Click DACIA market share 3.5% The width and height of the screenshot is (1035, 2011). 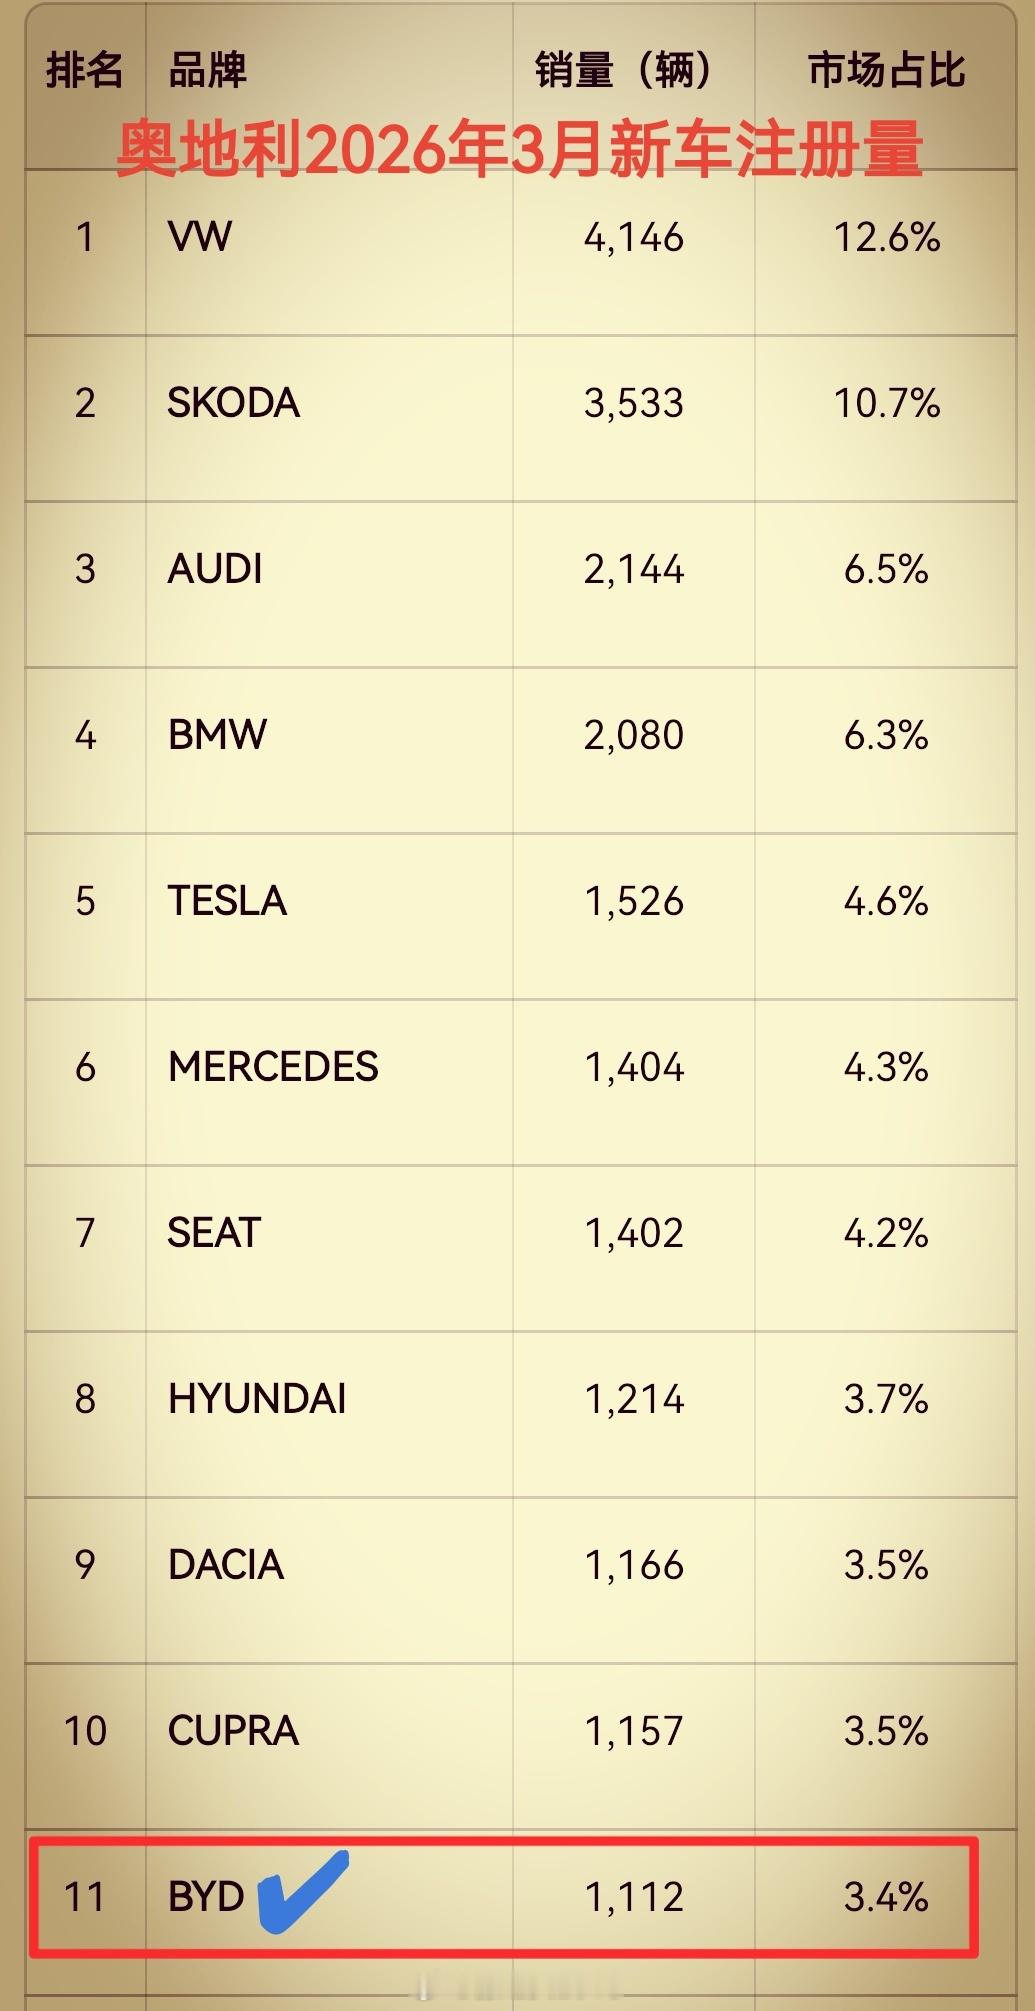886,1565
